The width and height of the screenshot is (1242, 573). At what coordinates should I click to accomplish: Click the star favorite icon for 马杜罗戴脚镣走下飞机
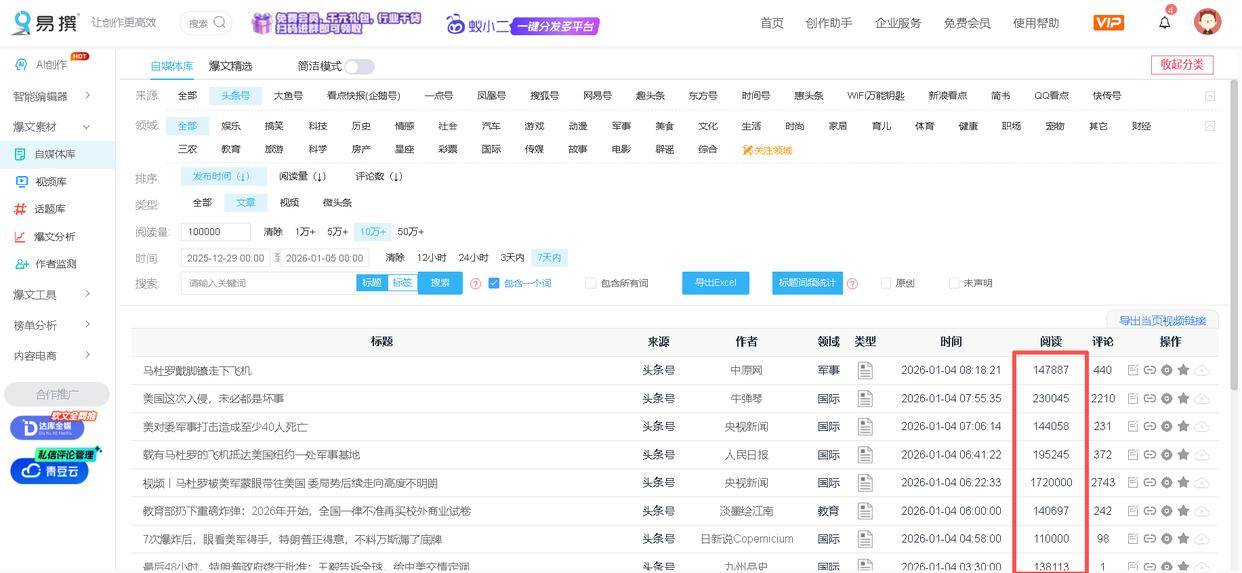pyautogui.click(x=1183, y=370)
